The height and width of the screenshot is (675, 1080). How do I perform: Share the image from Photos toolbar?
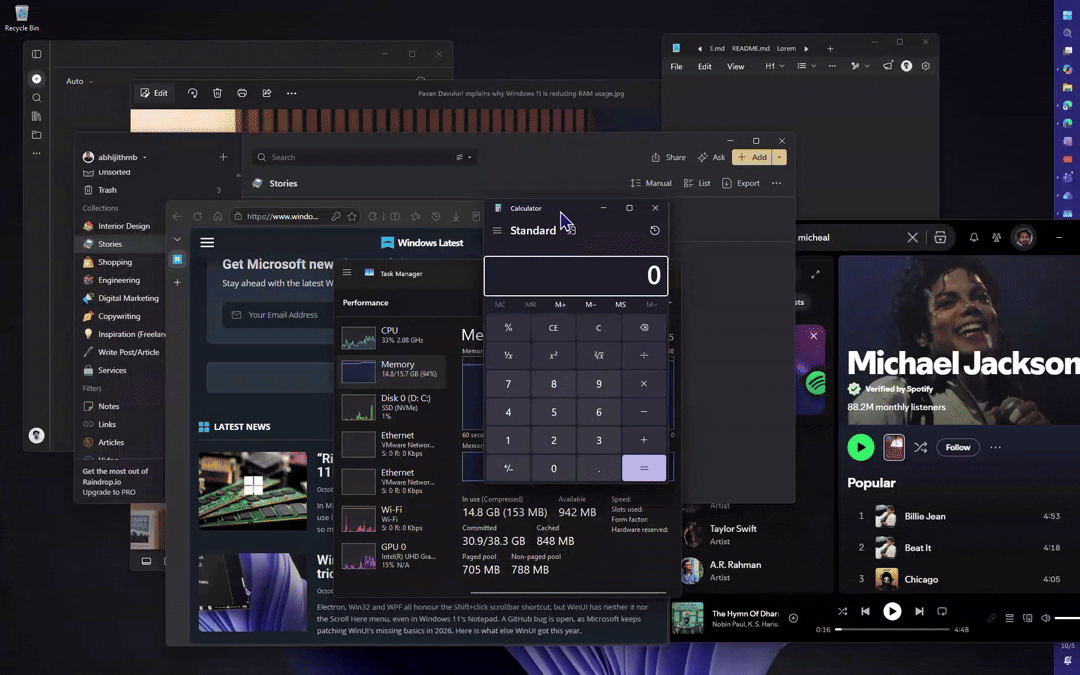point(267,93)
